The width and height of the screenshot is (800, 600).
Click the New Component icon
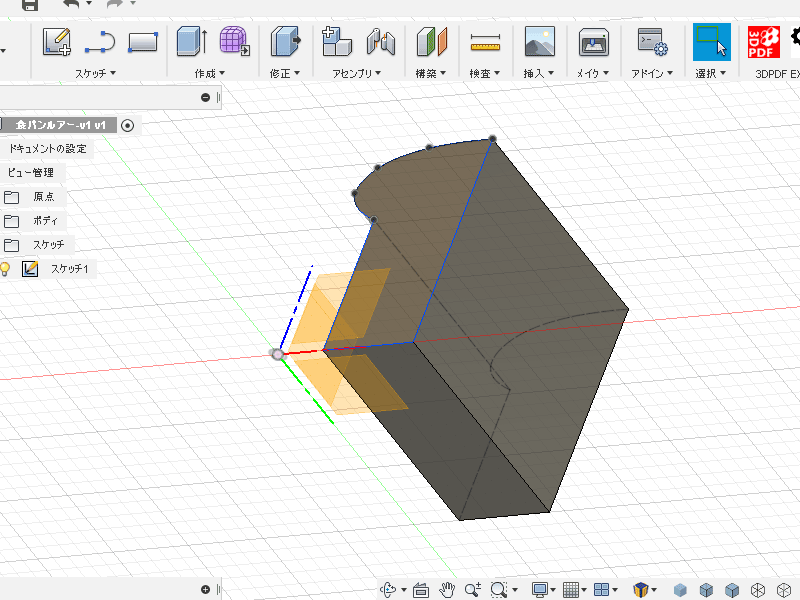click(337, 41)
